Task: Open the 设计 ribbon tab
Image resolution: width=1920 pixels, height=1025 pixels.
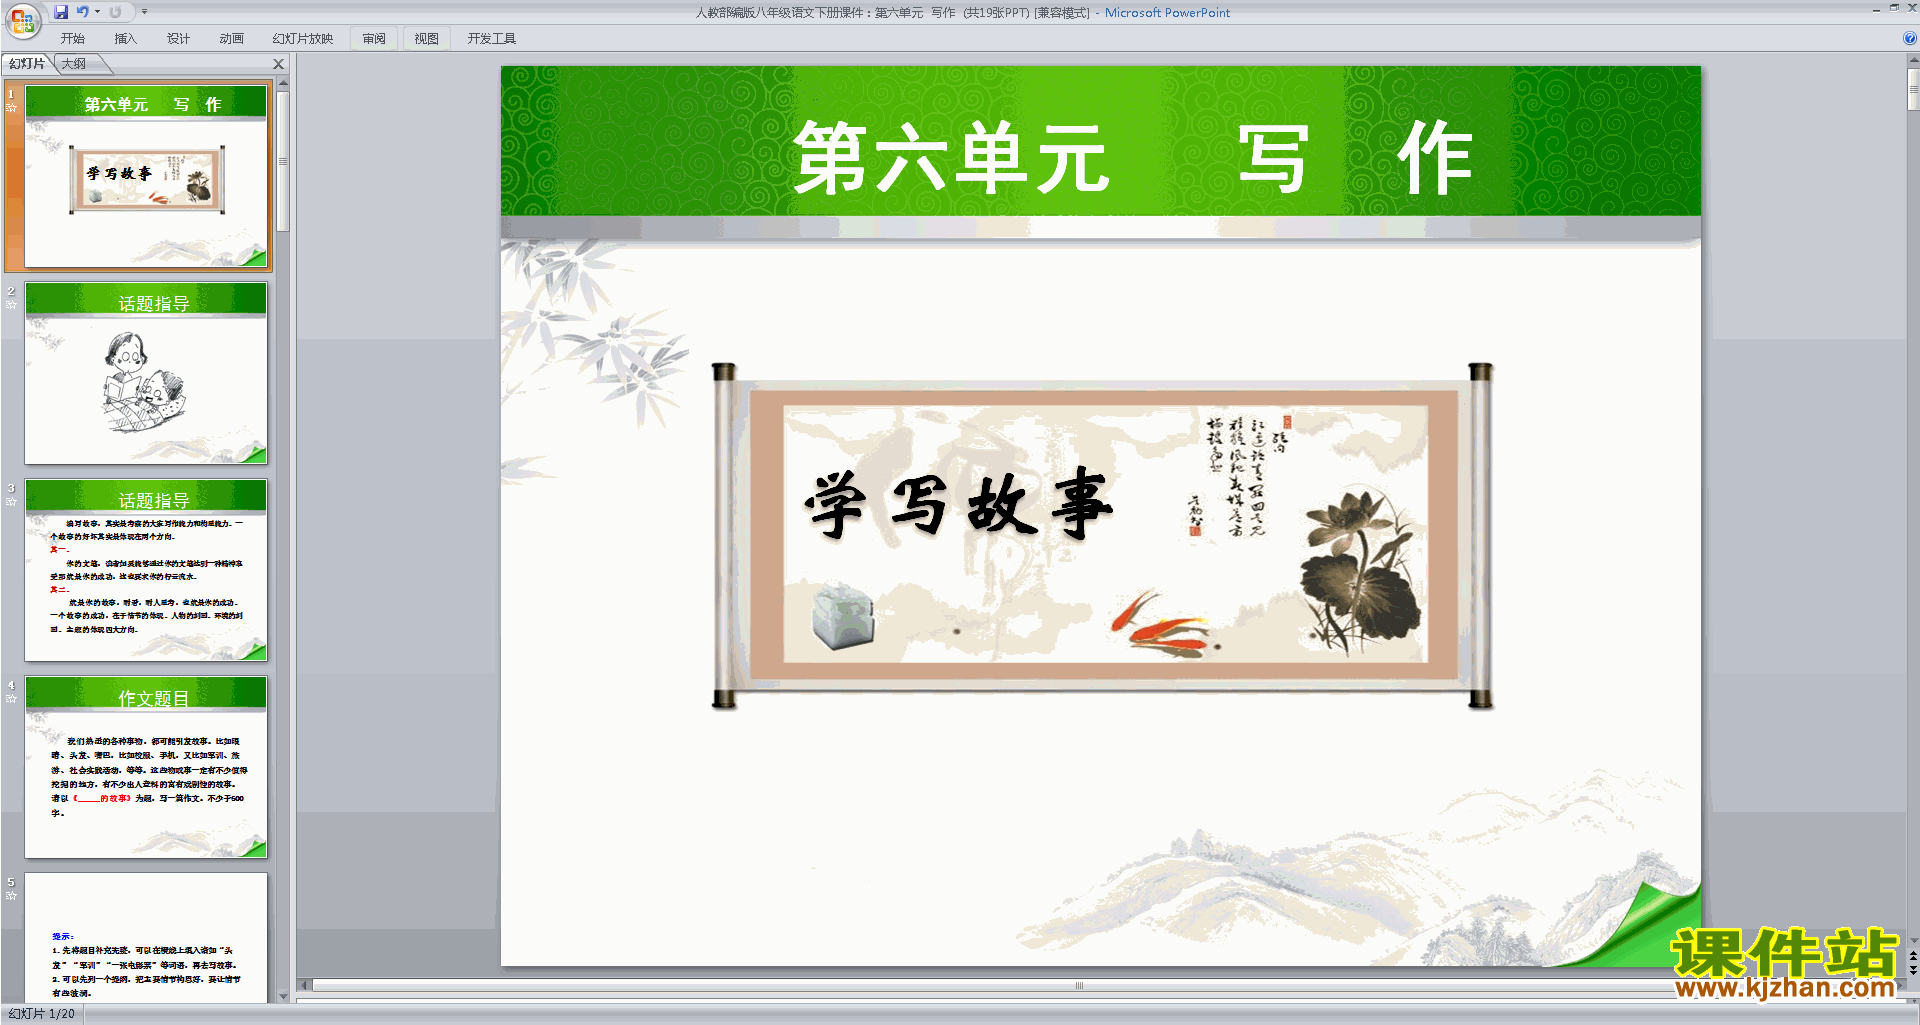Action: pos(178,39)
